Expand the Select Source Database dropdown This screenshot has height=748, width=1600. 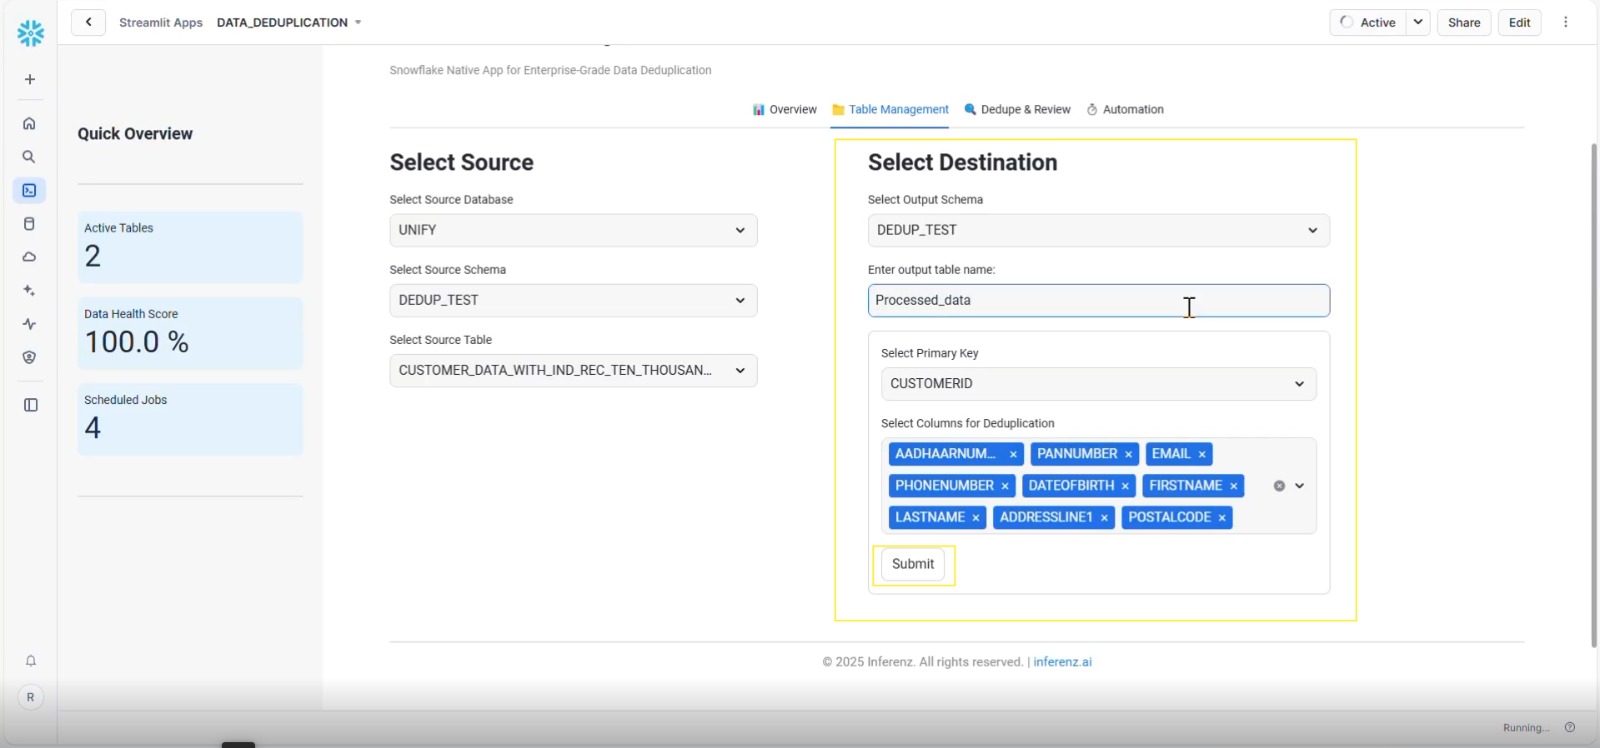pos(573,230)
